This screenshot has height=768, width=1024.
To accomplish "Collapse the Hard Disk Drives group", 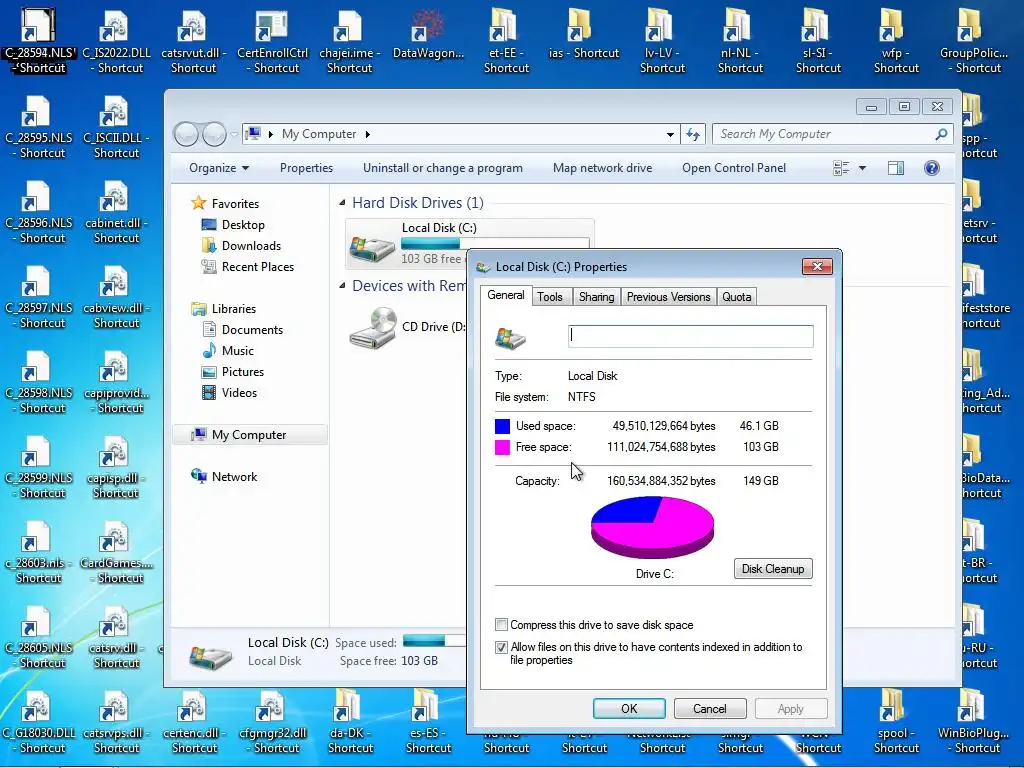I will (x=342, y=203).
